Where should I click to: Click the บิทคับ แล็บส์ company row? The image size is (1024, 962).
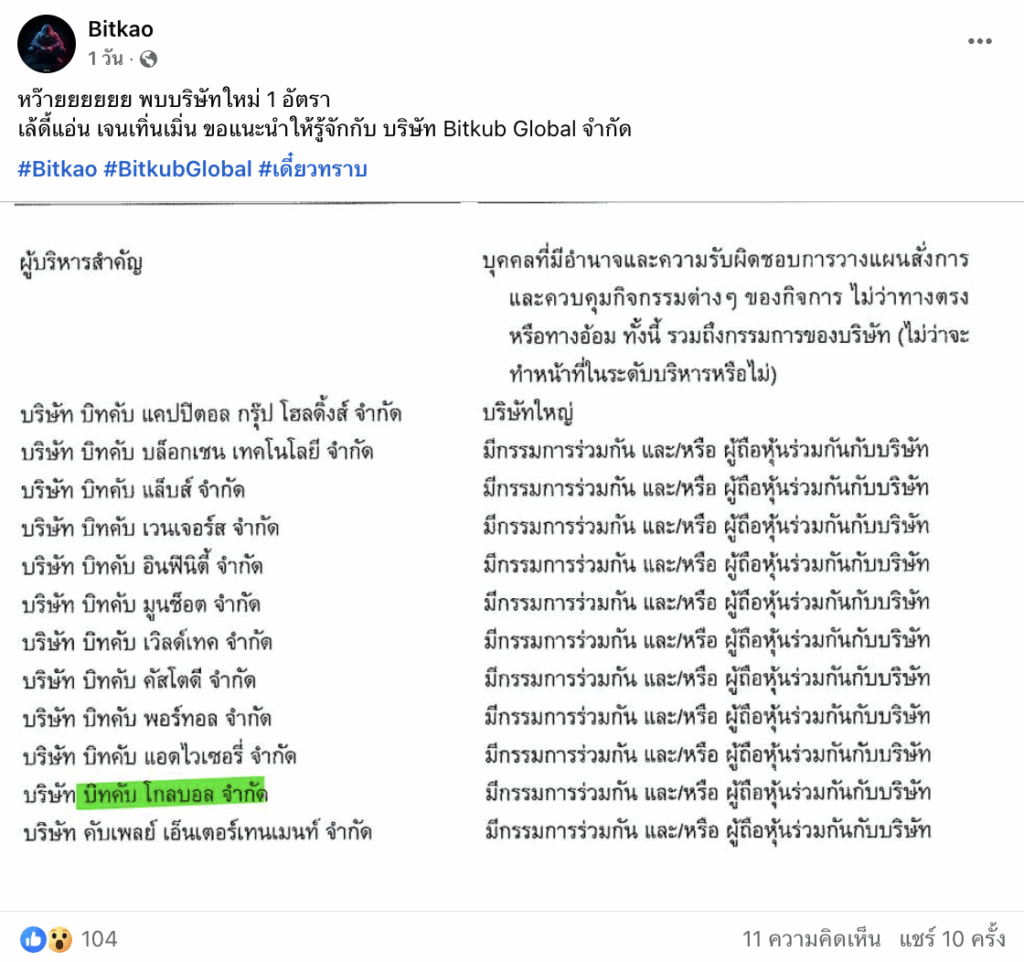(x=133, y=490)
